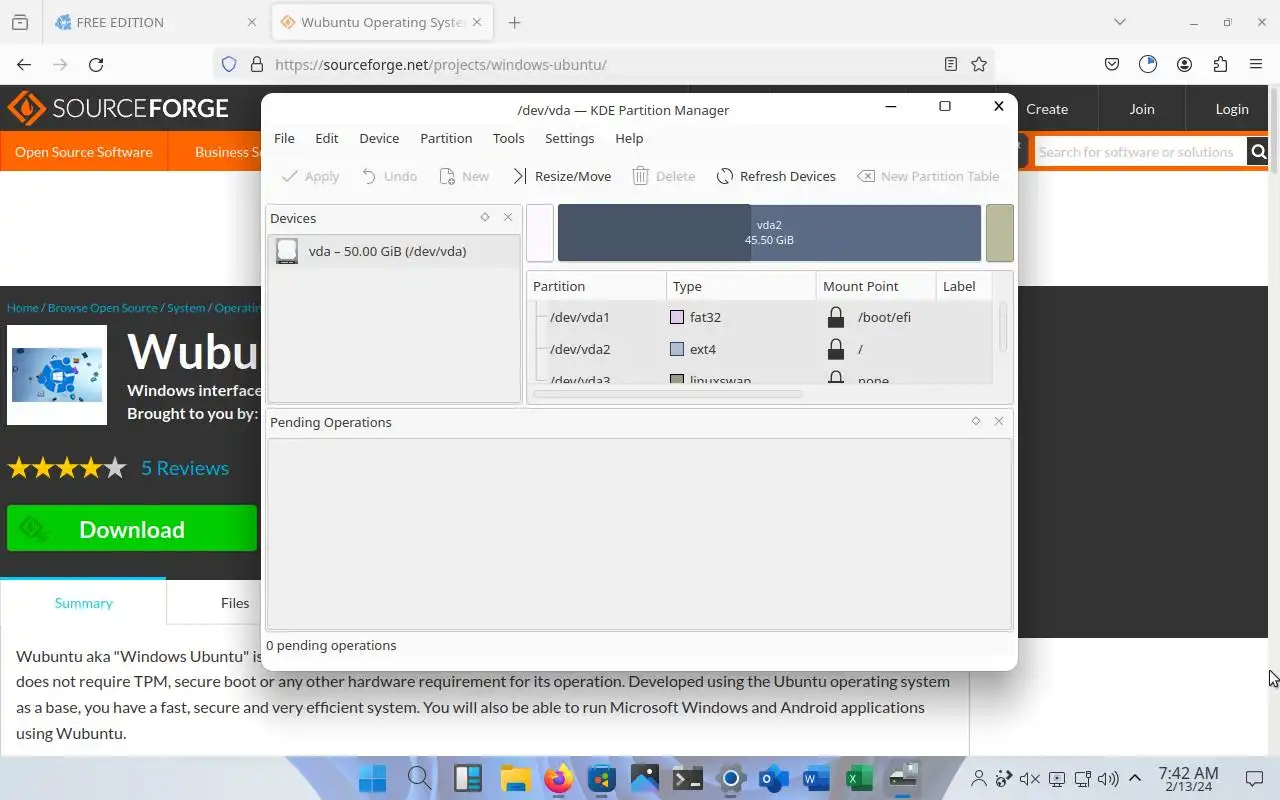Sort by the Label column header
Screen dimensions: 1280x800
965,286
